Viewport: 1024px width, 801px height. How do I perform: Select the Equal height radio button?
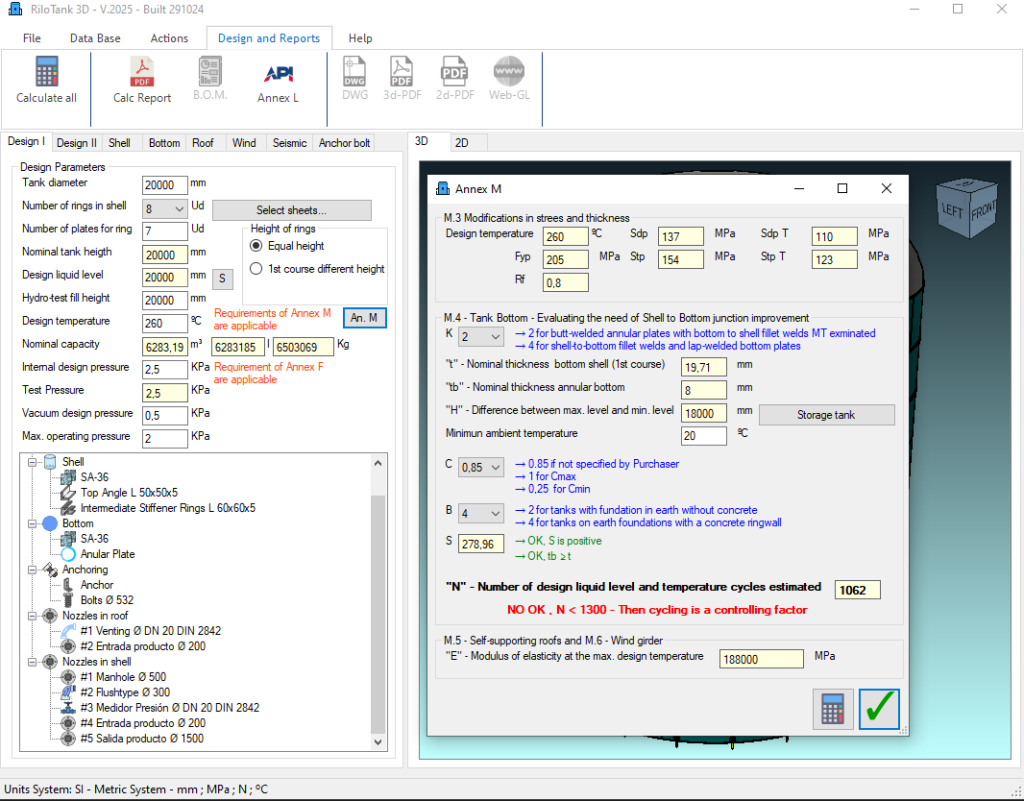tap(256, 246)
